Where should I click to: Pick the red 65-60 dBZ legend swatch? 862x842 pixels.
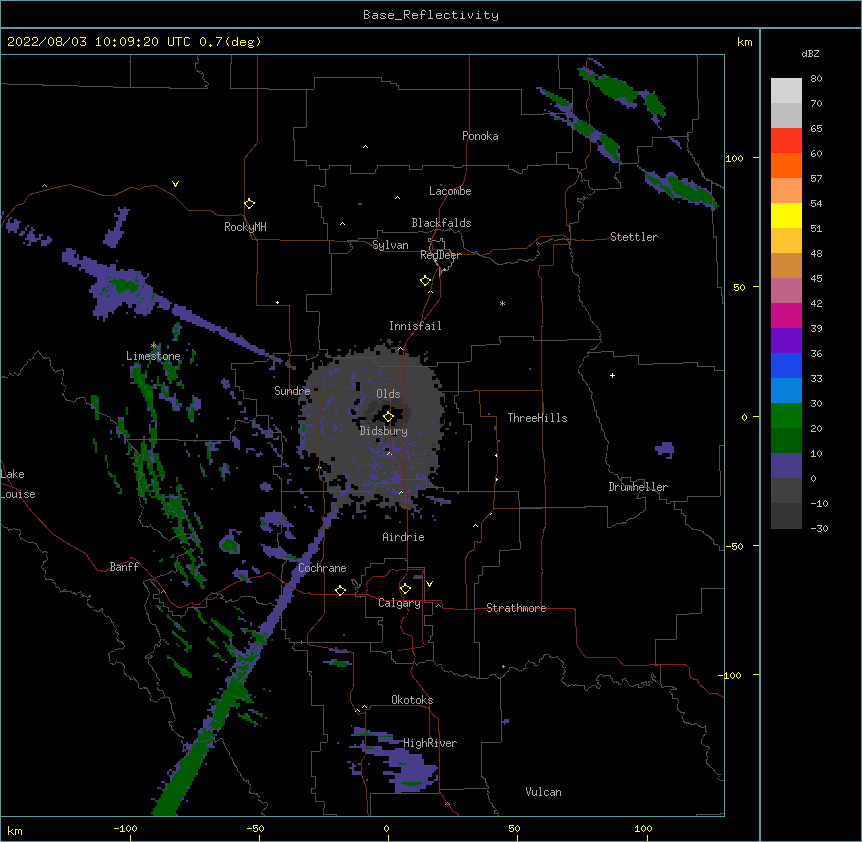[x=786, y=141]
